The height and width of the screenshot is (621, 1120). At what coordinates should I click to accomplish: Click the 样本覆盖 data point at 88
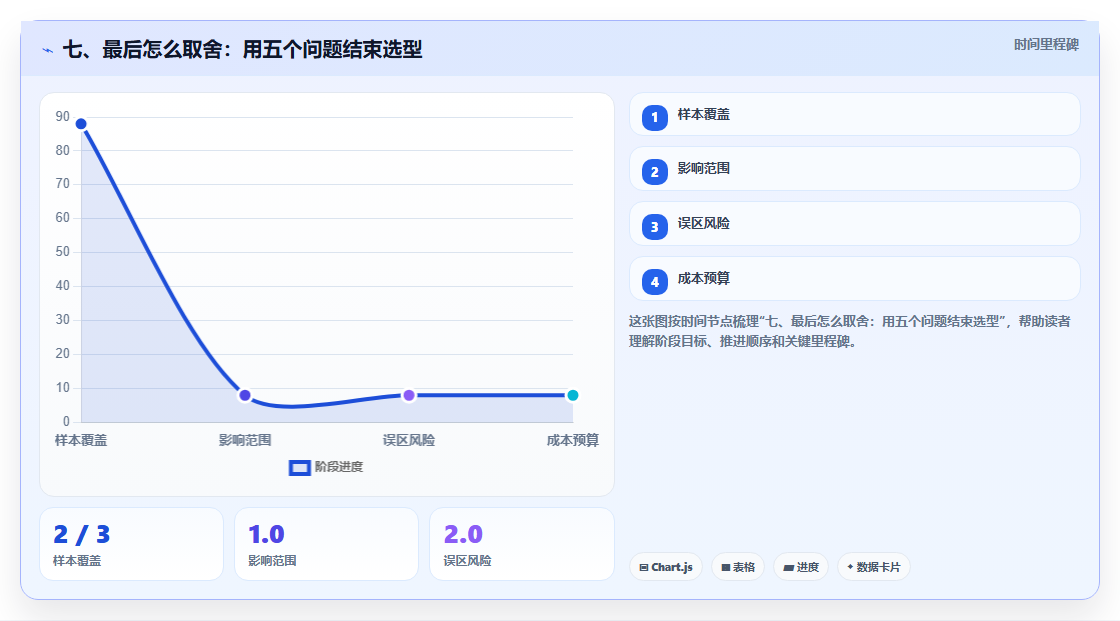coord(81,124)
